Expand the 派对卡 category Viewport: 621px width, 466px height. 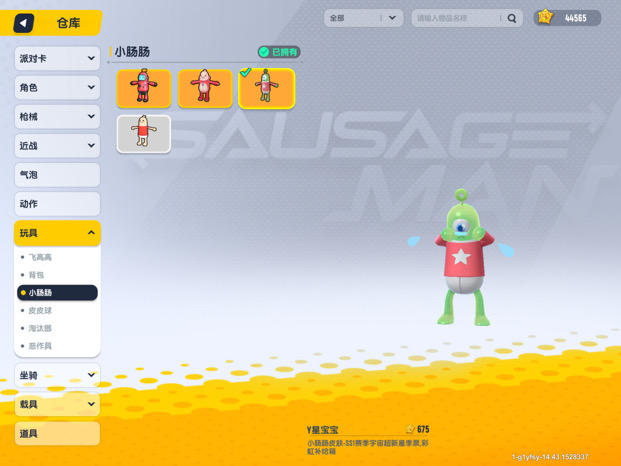(57, 58)
